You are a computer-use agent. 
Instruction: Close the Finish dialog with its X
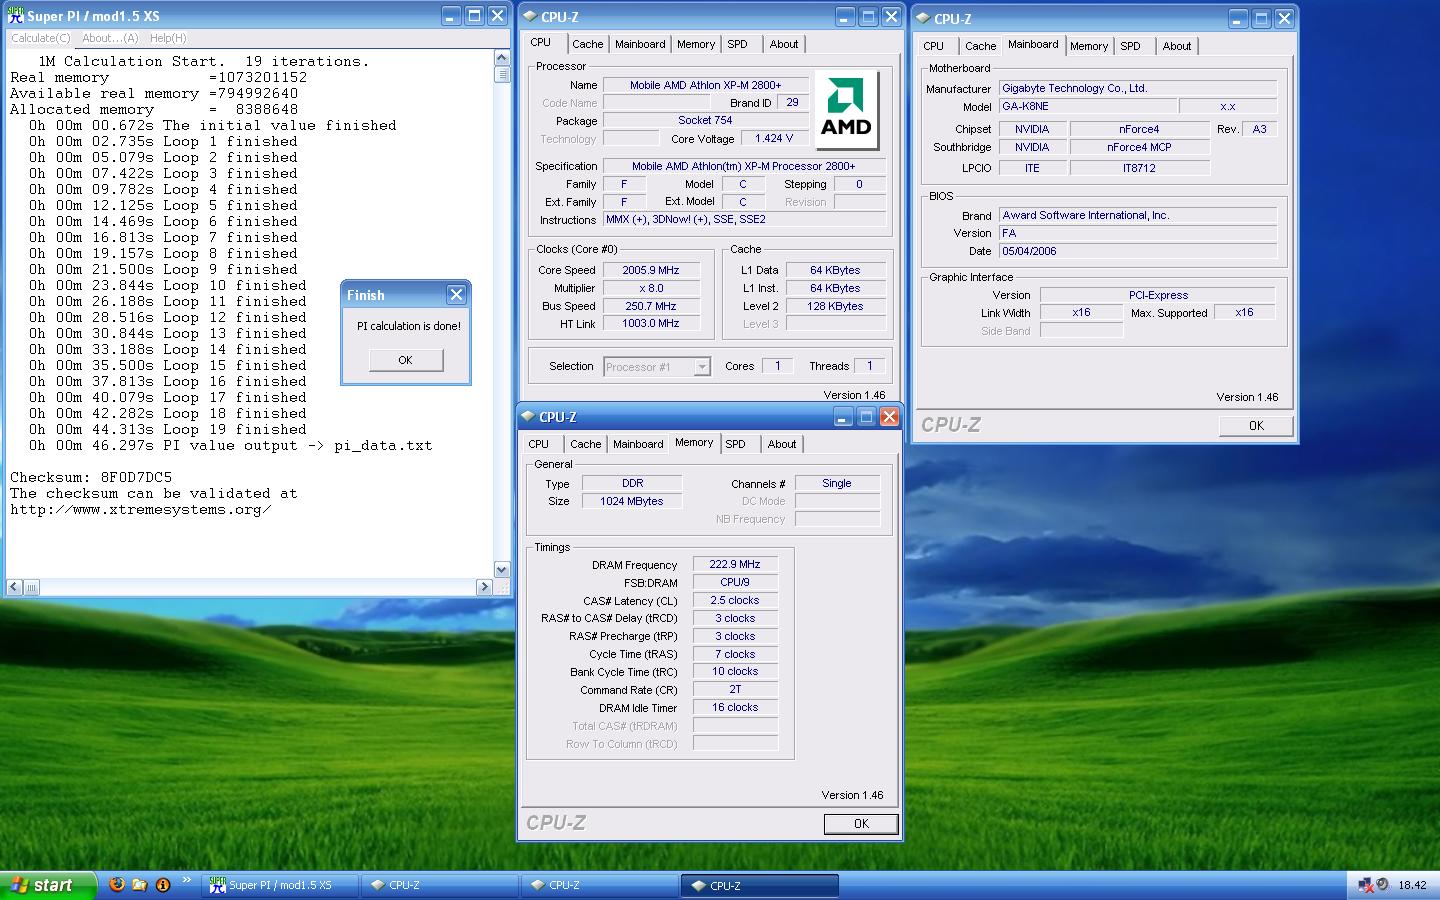(x=456, y=294)
